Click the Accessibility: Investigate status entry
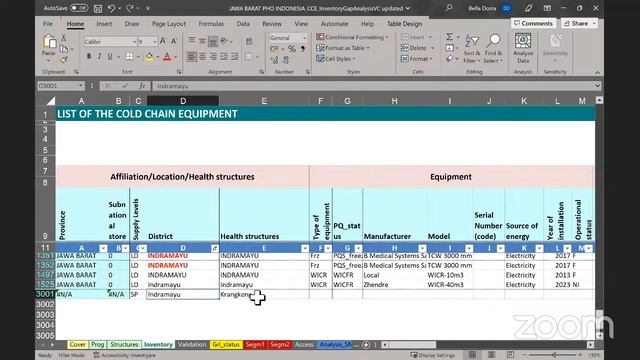Image resolution: width=640 pixels, height=360 pixels. pyautogui.click(x=124, y=355)
